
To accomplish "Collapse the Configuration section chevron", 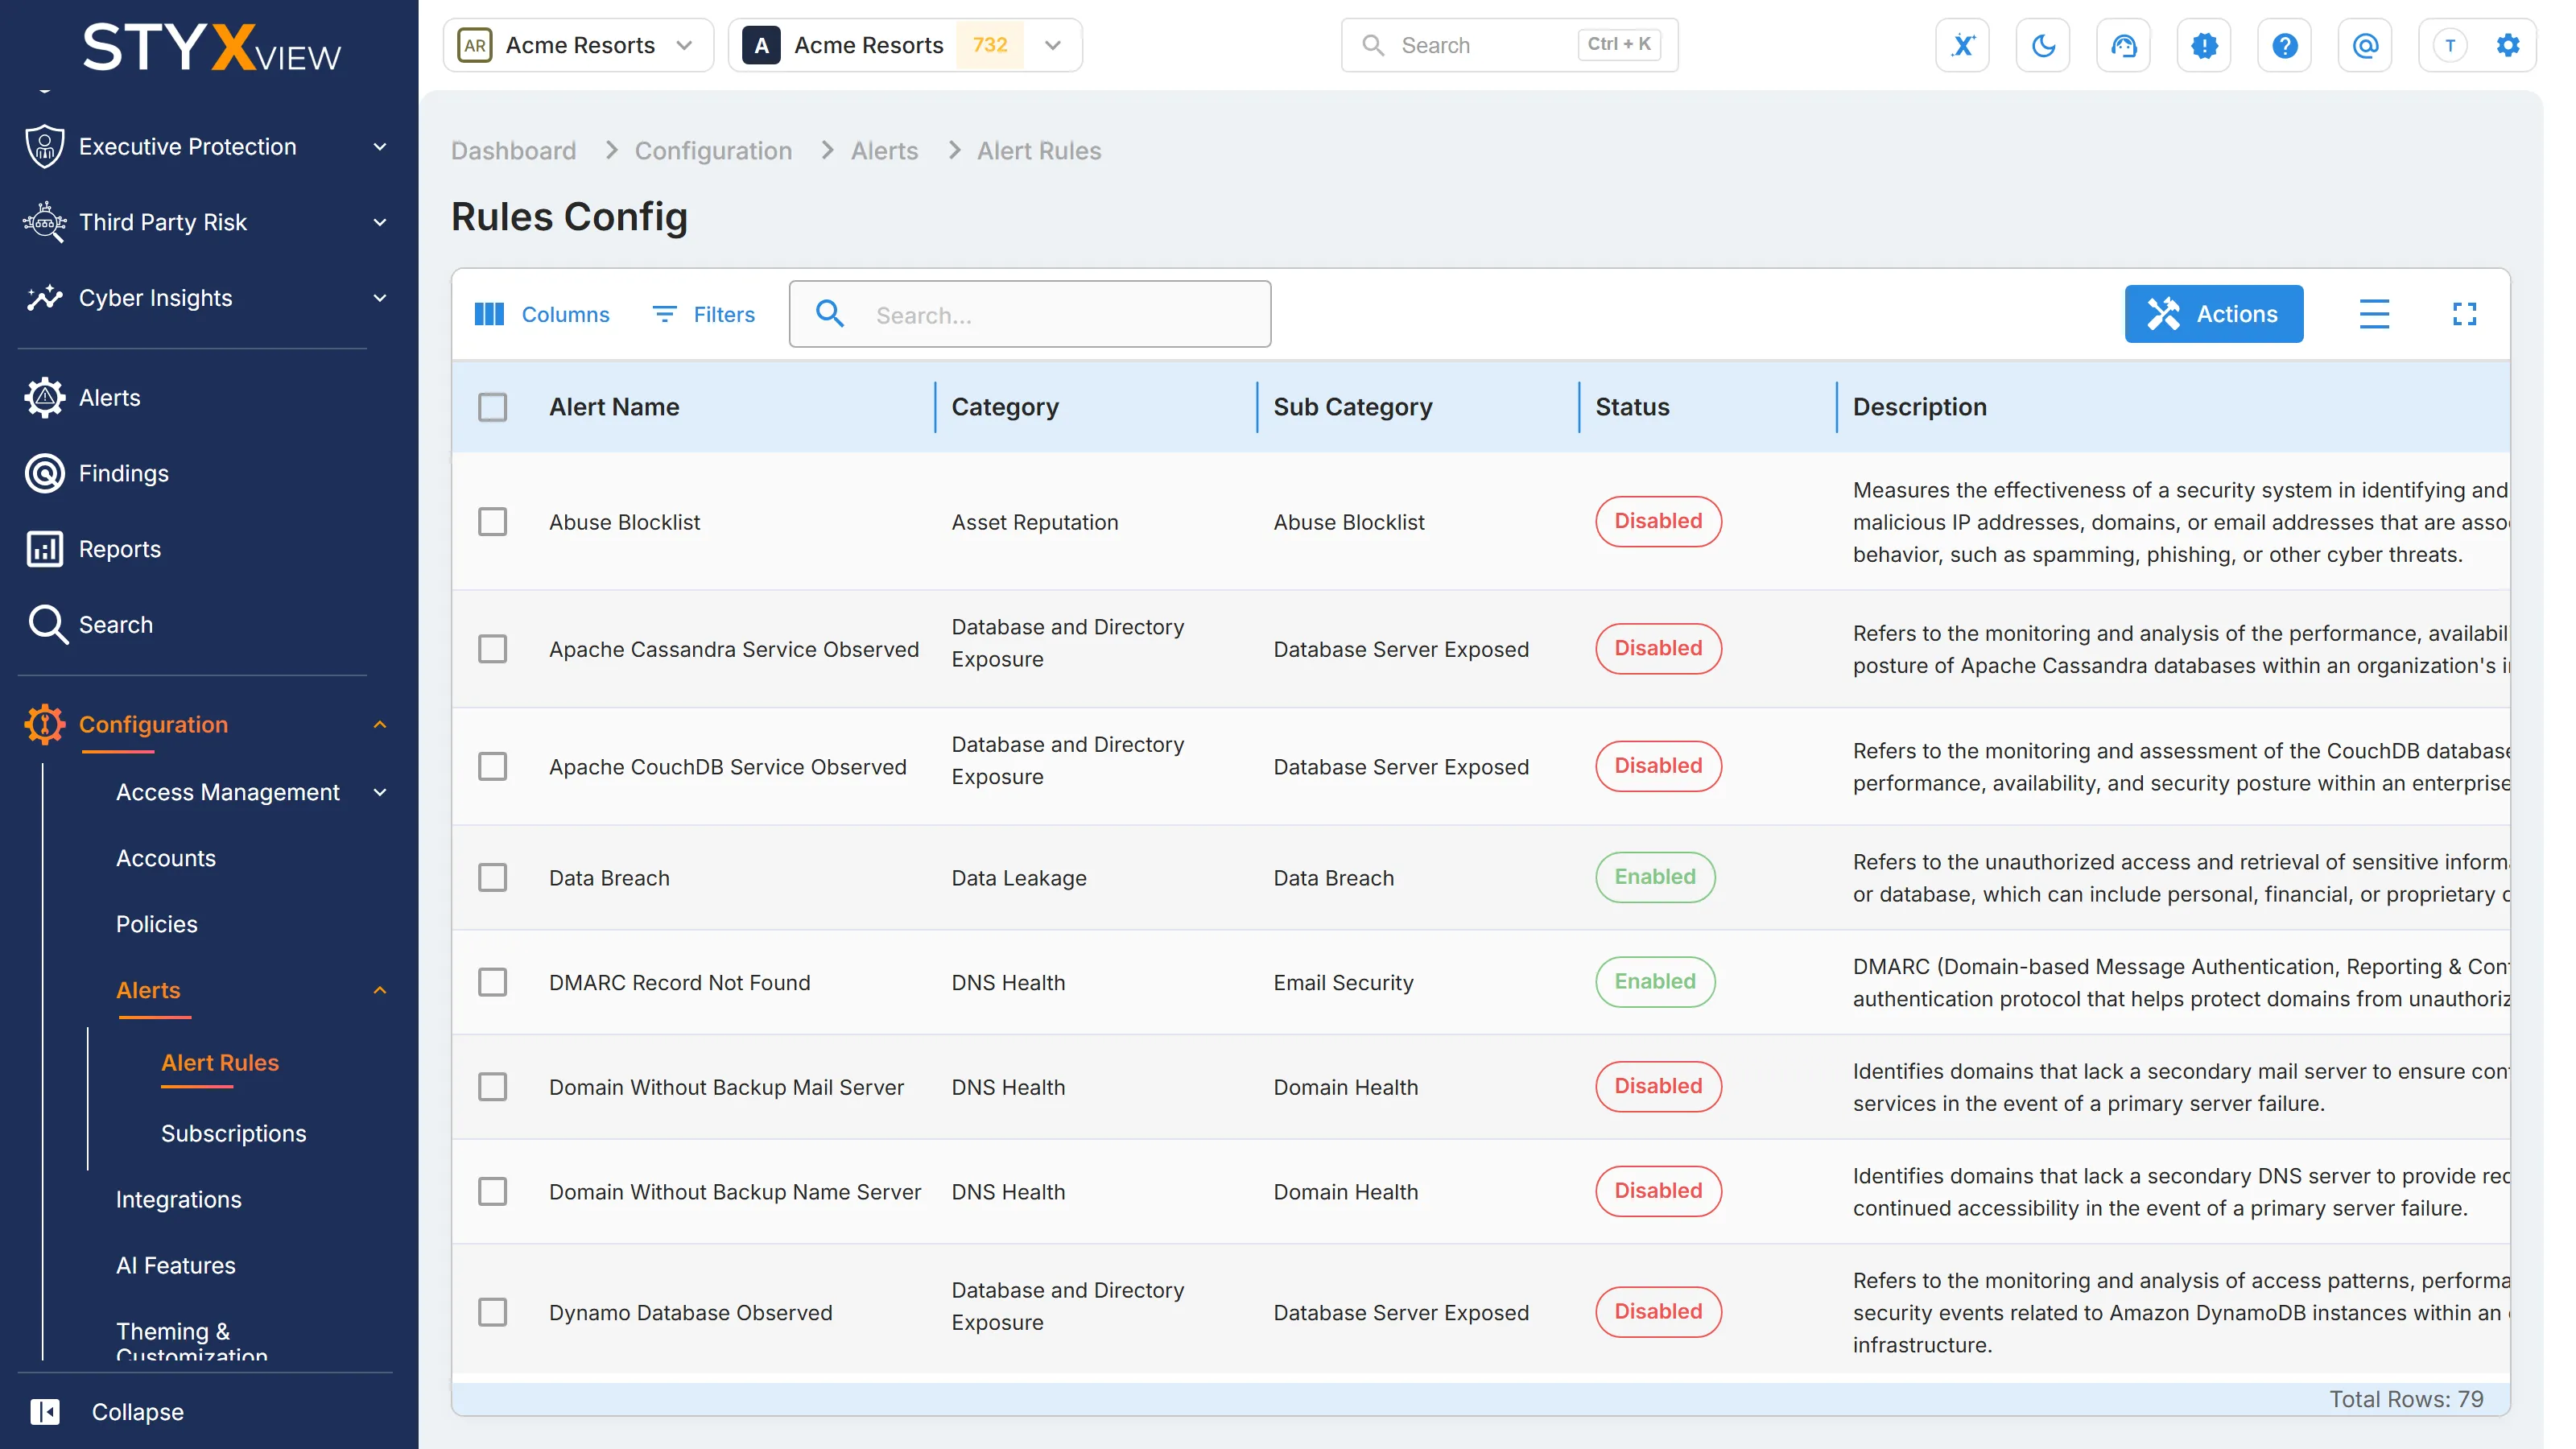I will (380, 724).
